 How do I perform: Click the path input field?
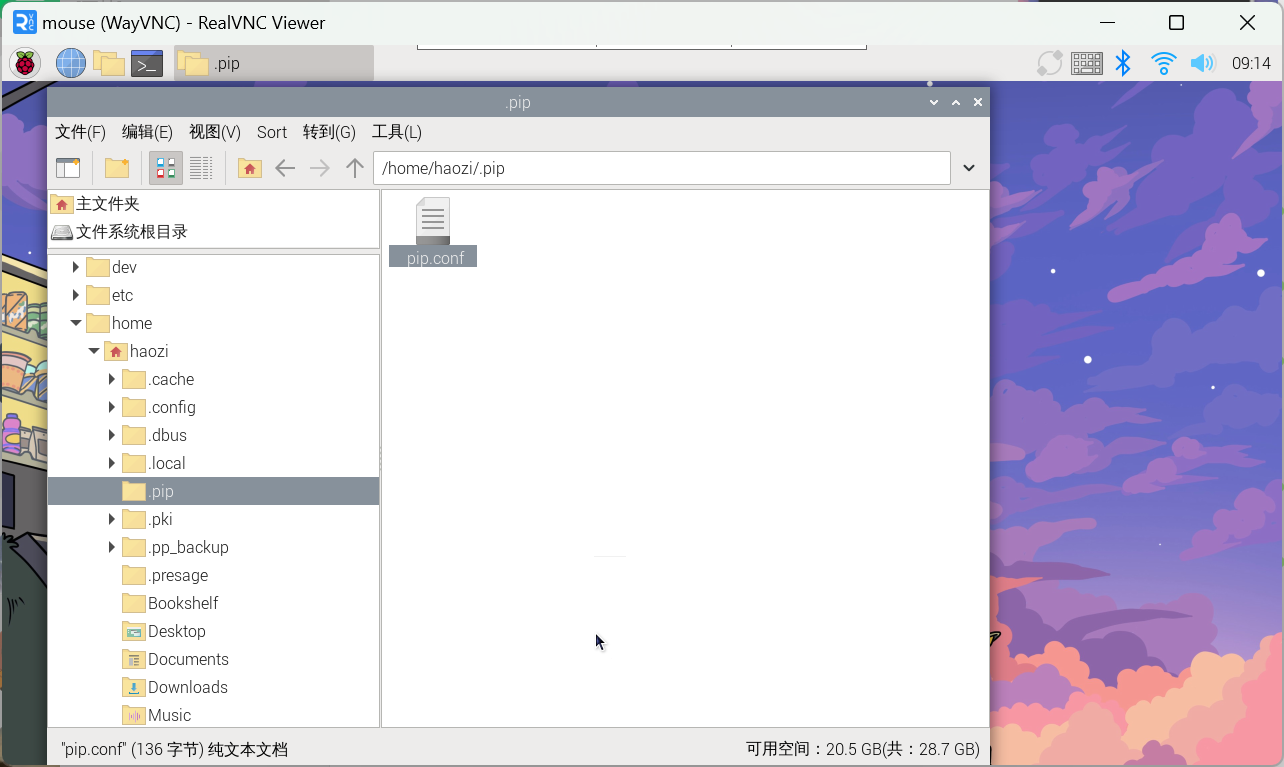pos(660,168)
